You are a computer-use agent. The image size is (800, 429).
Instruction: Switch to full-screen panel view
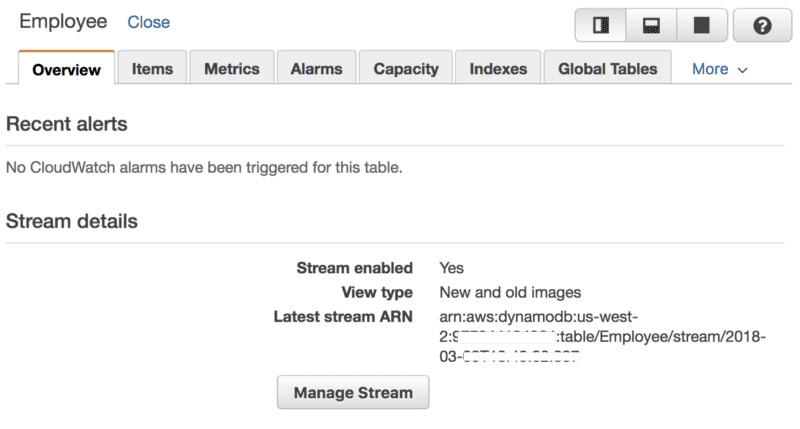(701, 26)
